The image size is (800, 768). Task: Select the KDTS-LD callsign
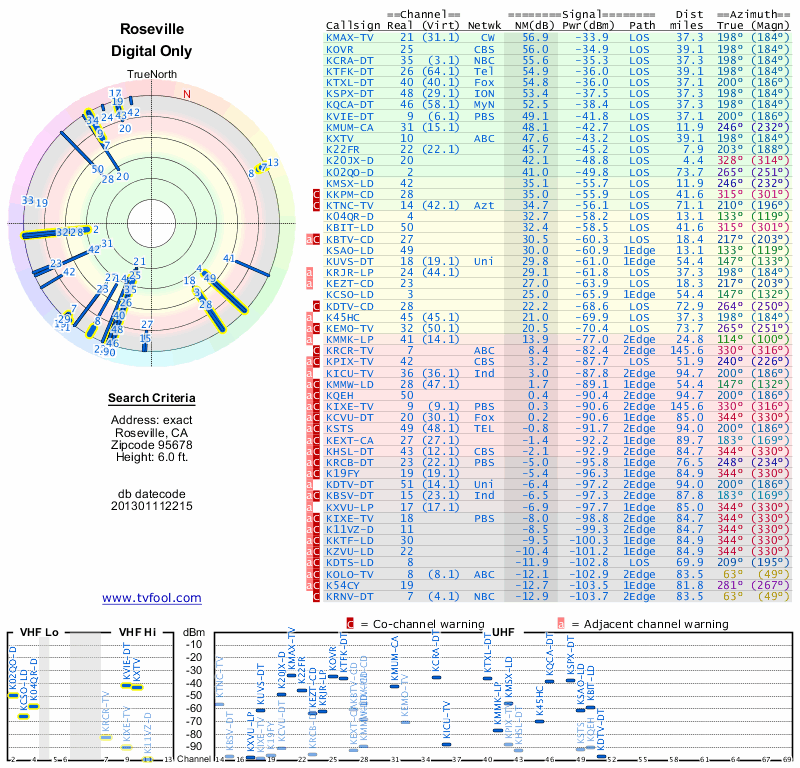[x=349, y=562]
